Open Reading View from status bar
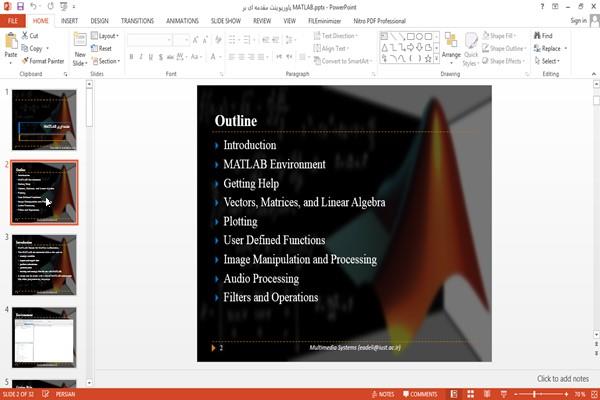The image size is (600, 400). point(487,394)
